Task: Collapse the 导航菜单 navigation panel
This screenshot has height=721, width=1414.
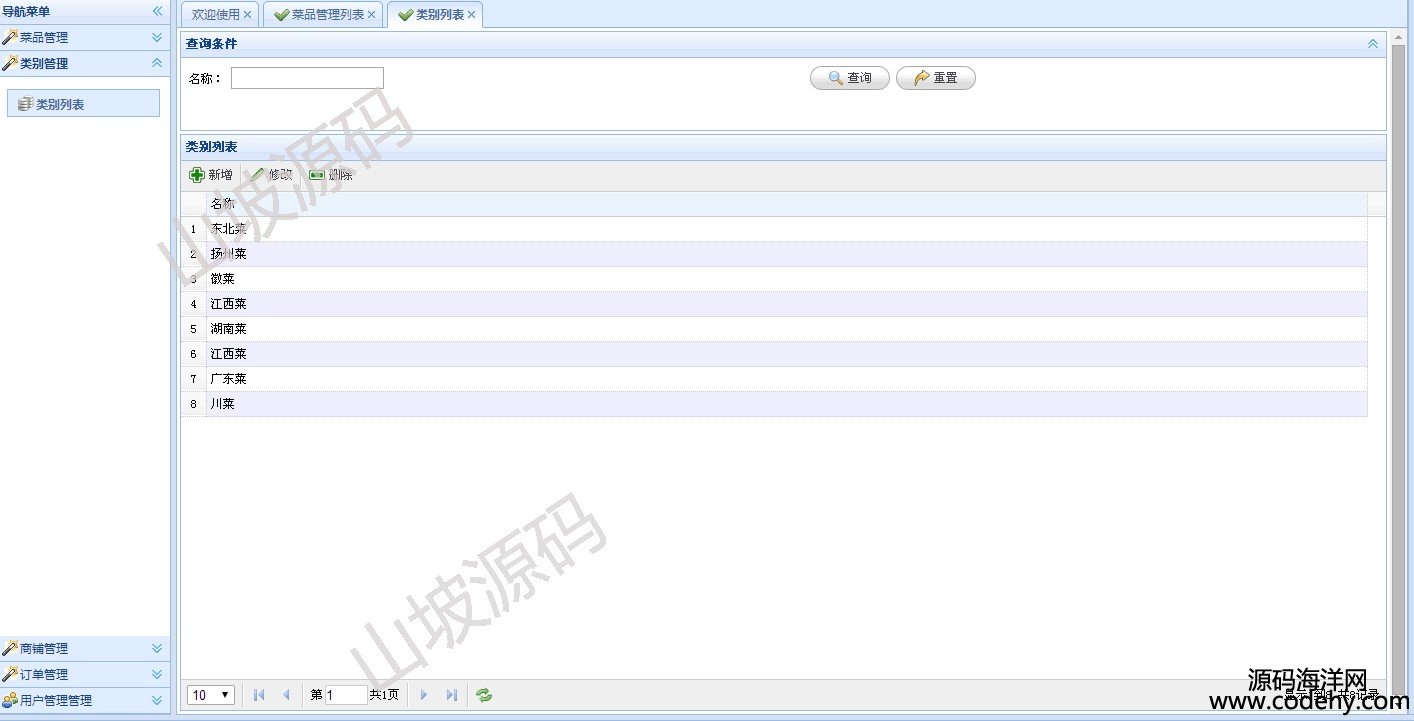Action: tap(157, 11)
